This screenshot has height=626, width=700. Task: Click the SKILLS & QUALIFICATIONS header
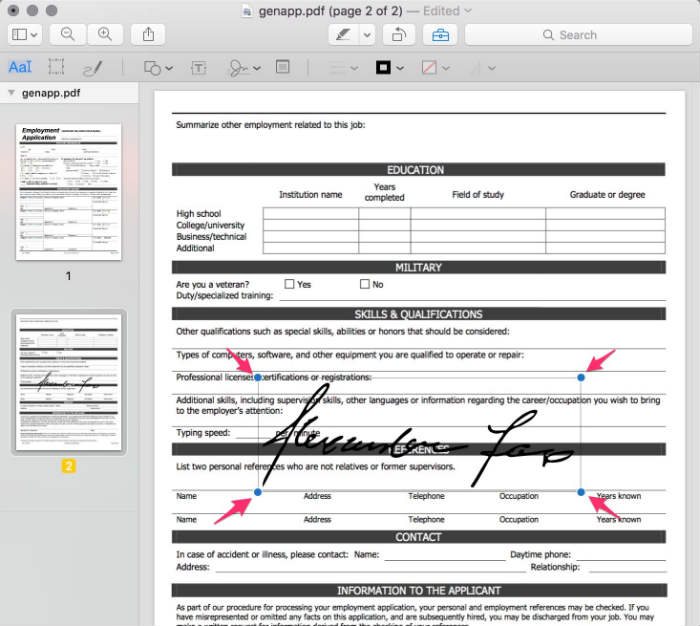coord(419,314)
